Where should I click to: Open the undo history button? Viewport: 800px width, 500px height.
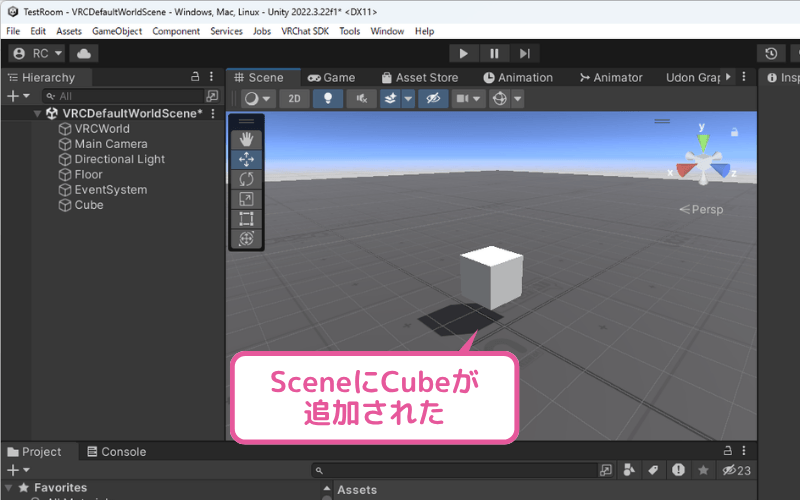771,54
